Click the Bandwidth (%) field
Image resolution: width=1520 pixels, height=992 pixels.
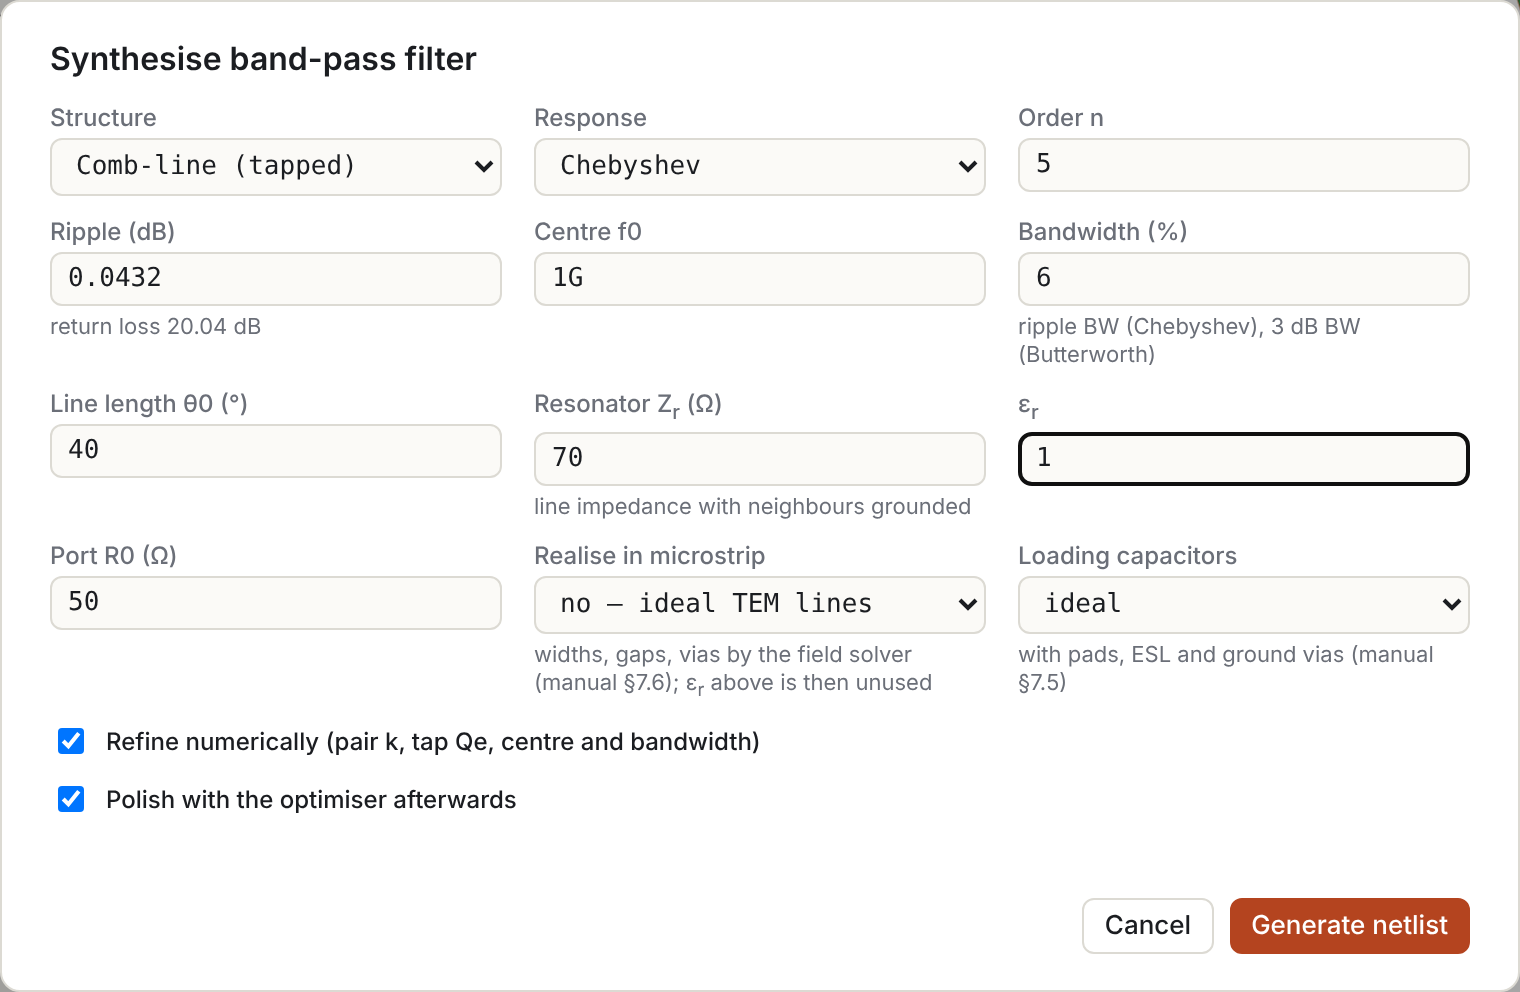[x=1244, y=279]
